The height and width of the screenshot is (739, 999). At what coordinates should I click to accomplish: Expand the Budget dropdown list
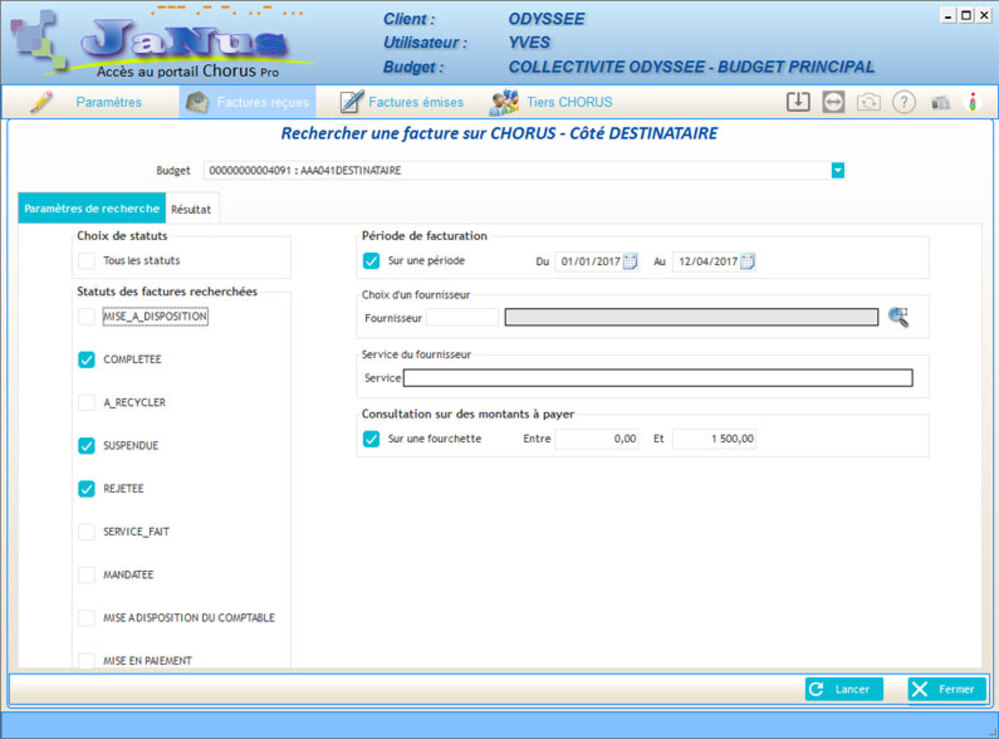pyautogui.click(x=837, y=171)
